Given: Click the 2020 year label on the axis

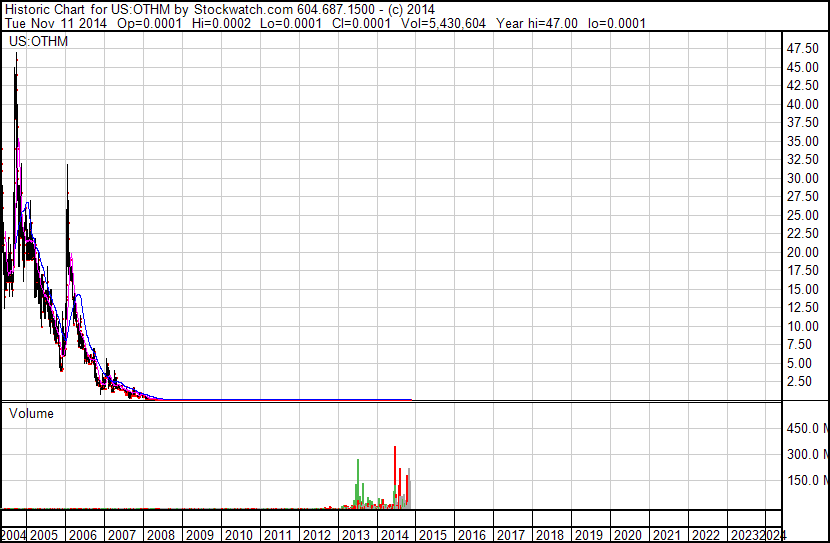Looking at the screenshot, I should point(628,535).
